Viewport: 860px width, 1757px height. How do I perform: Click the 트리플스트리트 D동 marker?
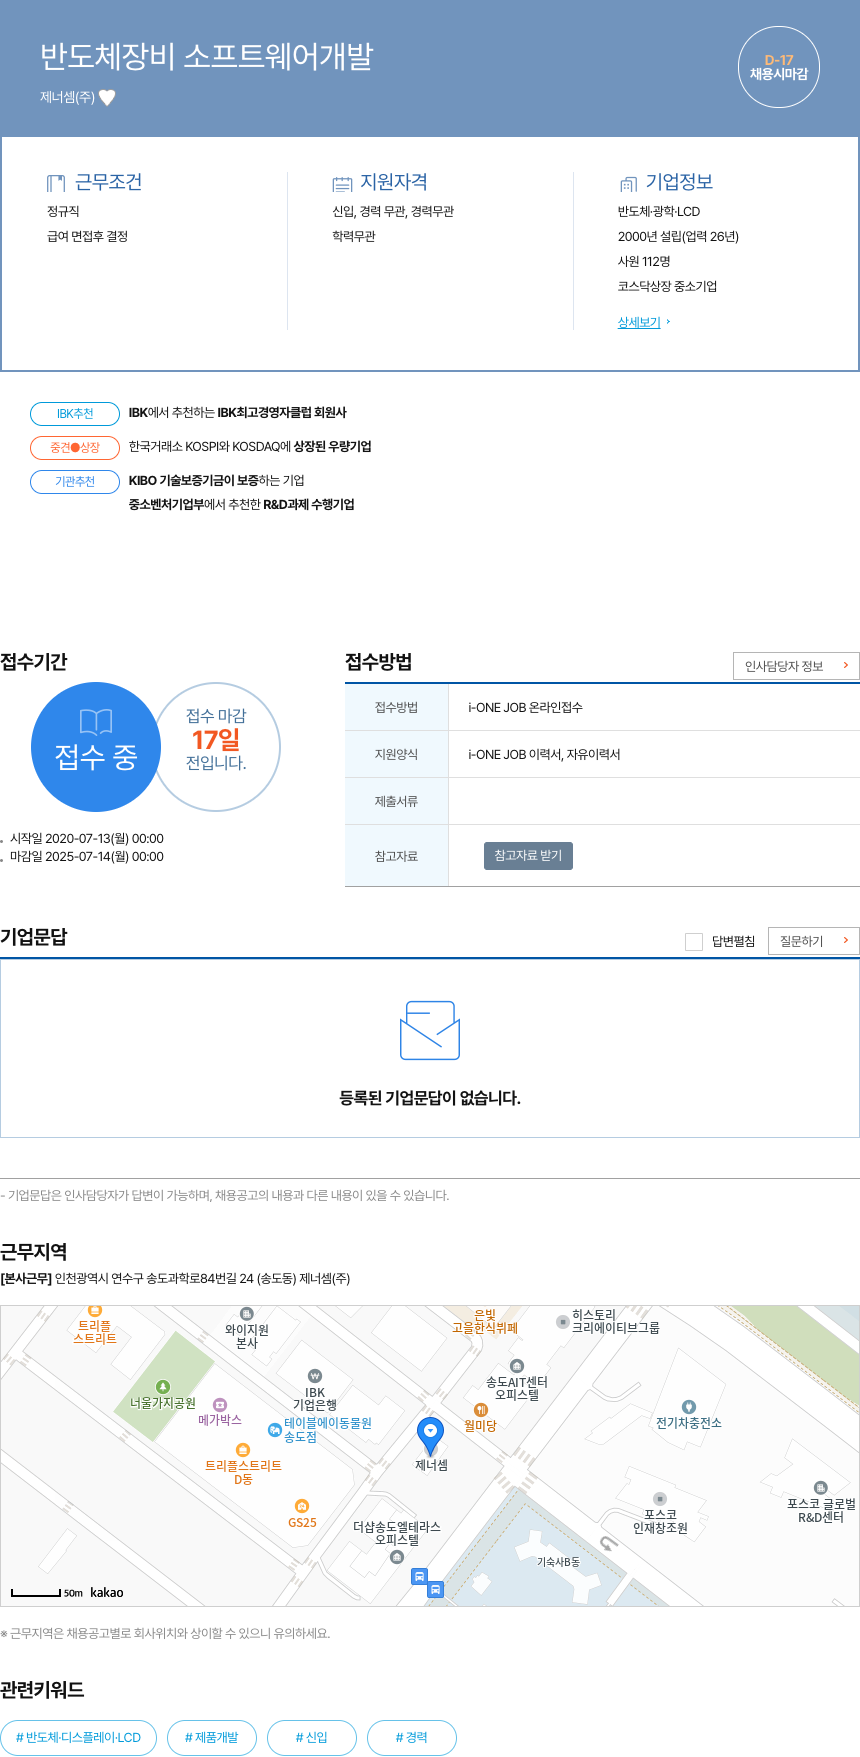tap(242, 1450)
